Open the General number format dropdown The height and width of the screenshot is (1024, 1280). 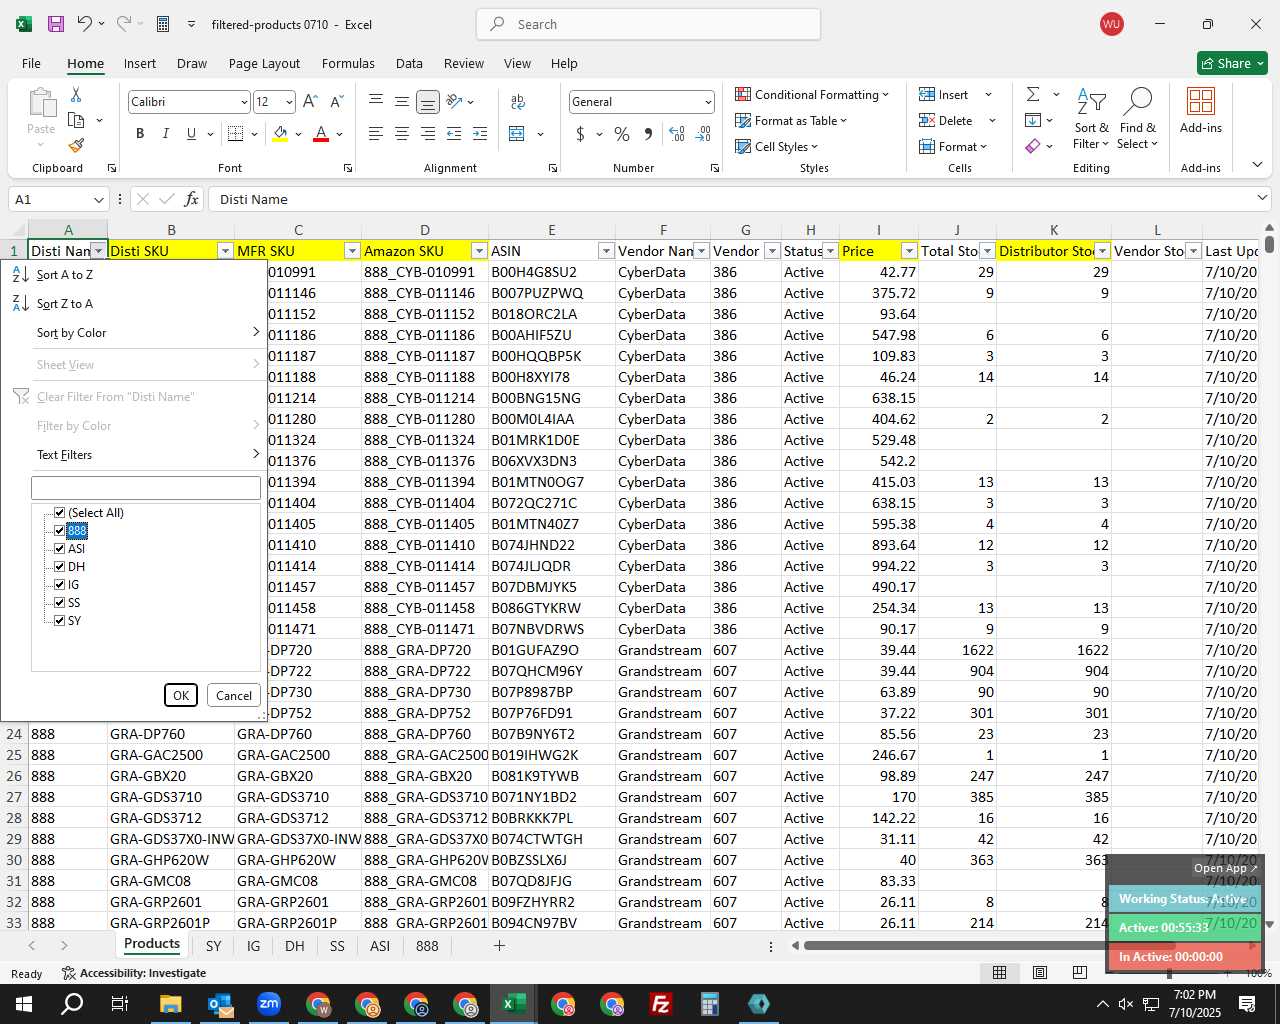click(x=708, y=102)
